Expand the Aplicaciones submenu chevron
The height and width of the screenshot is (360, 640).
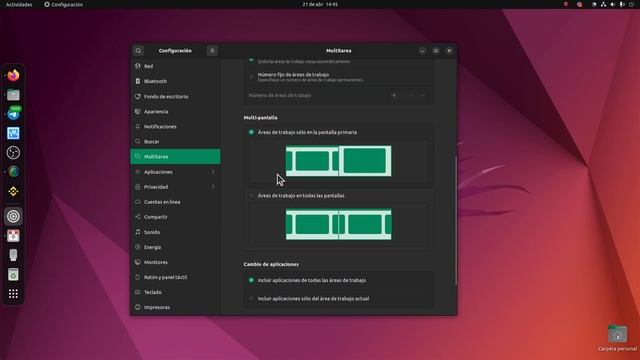click(x=213, y=172)
